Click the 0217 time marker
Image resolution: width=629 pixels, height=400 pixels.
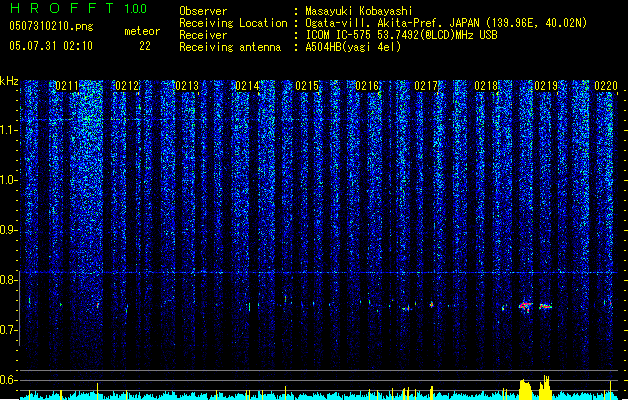click(x=426, y=86)
